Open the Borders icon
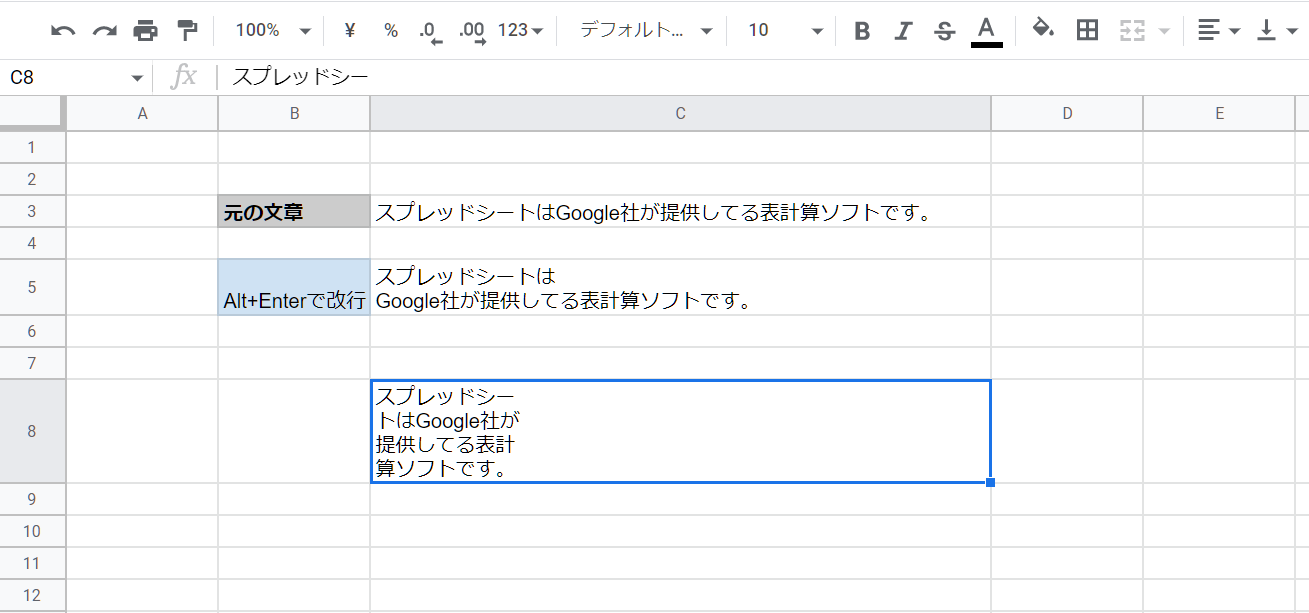1309x613 pixels. pos(1086,31)
